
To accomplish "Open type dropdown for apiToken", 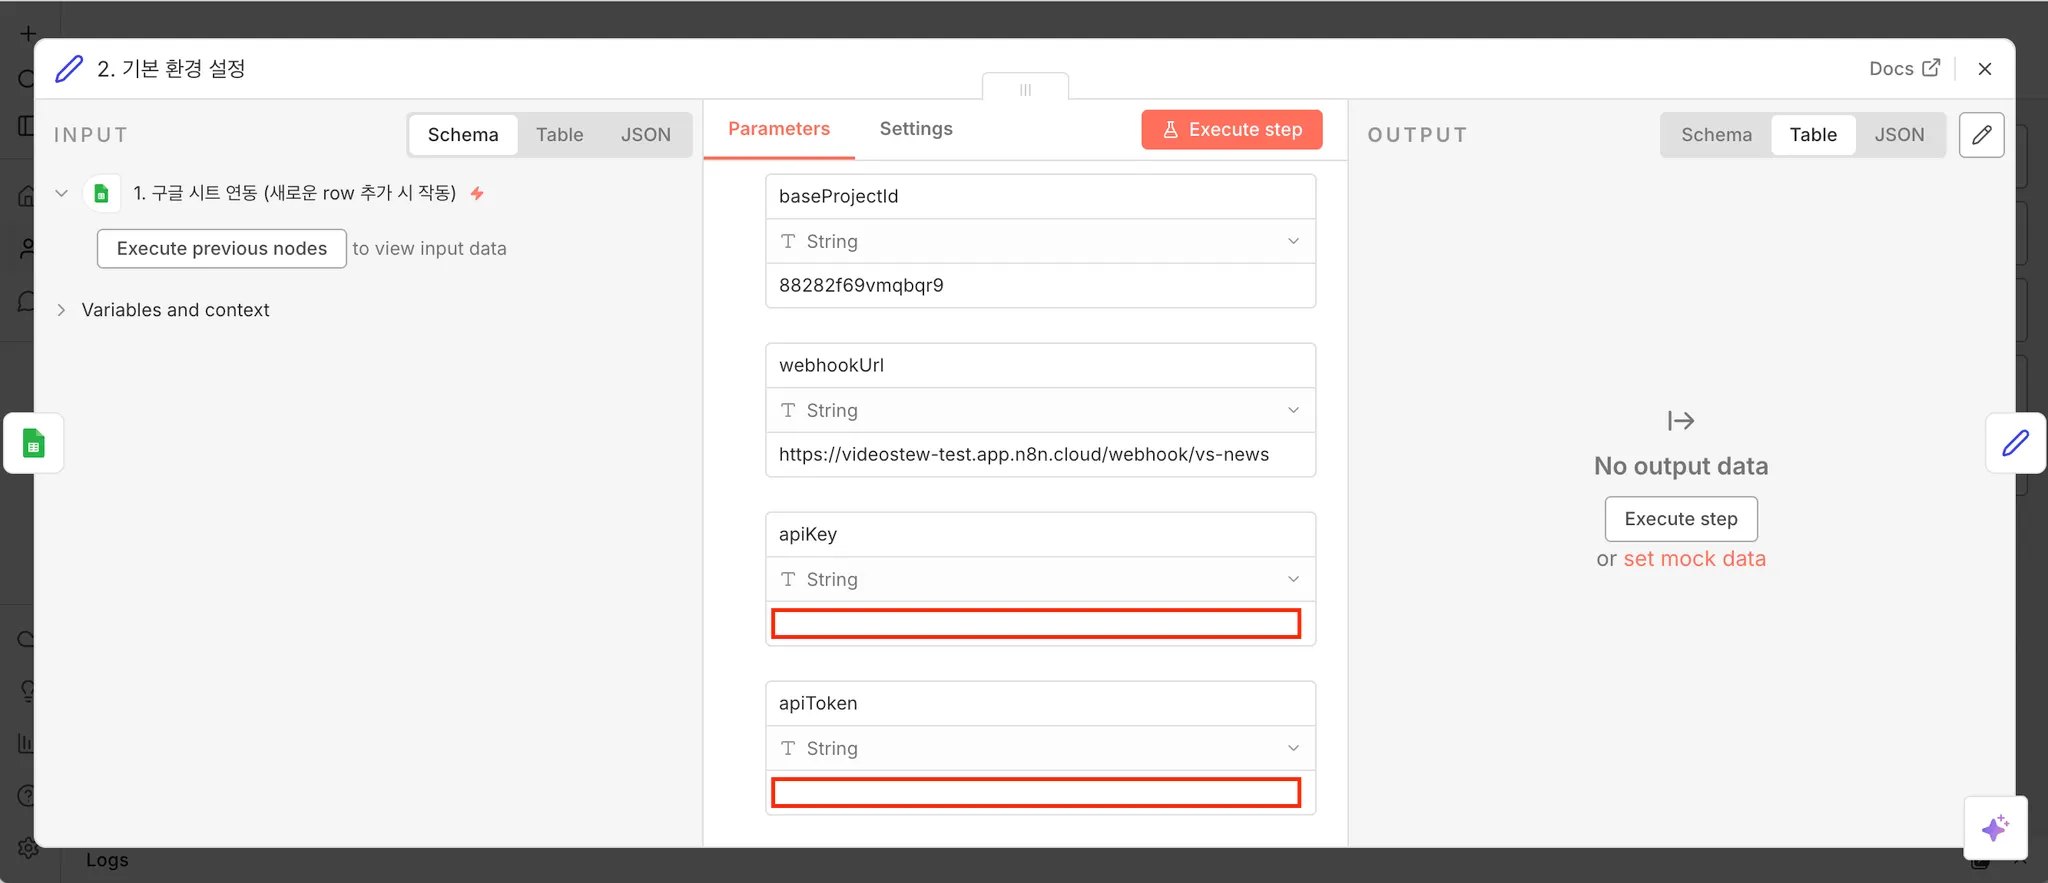I will (x=1040, y=748).
